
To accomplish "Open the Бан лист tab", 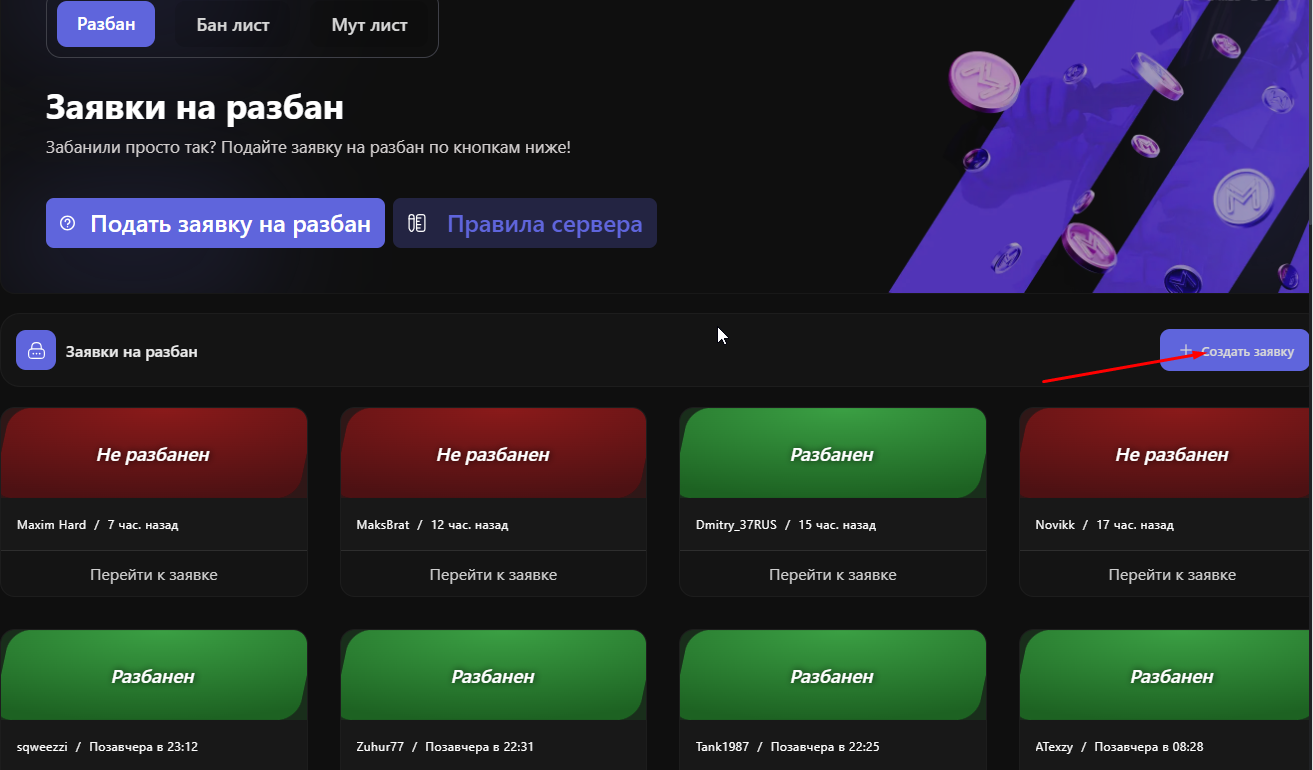I will point(233,25).
